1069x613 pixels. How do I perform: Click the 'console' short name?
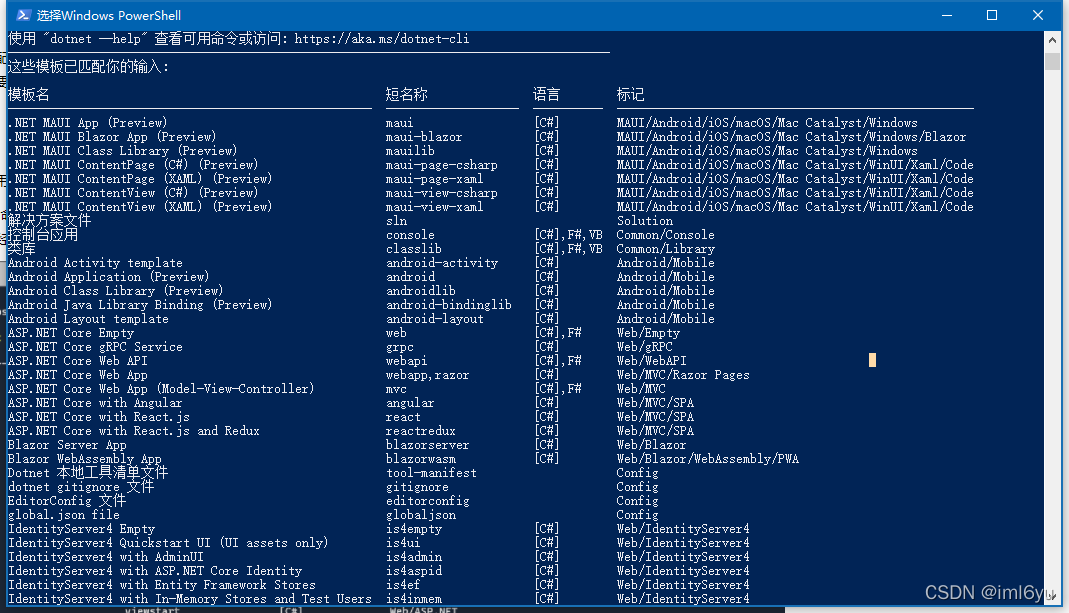click(410, 235)
